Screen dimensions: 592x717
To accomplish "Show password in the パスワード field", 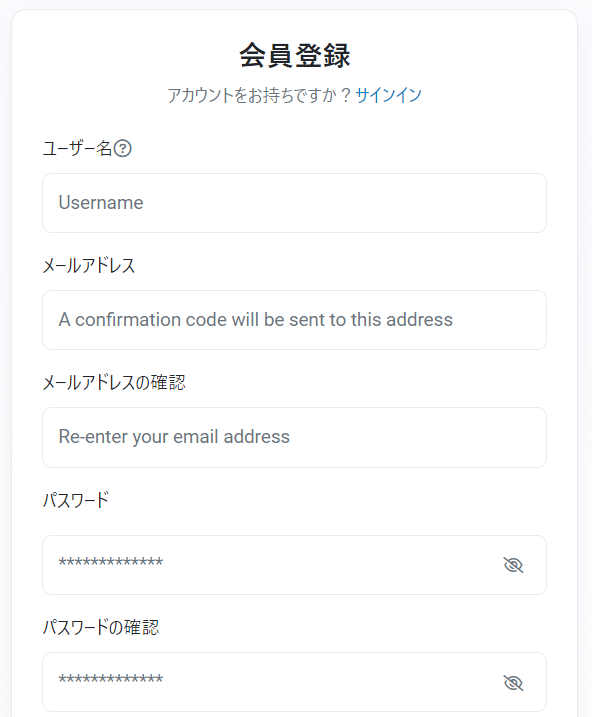I will (513, 565).
